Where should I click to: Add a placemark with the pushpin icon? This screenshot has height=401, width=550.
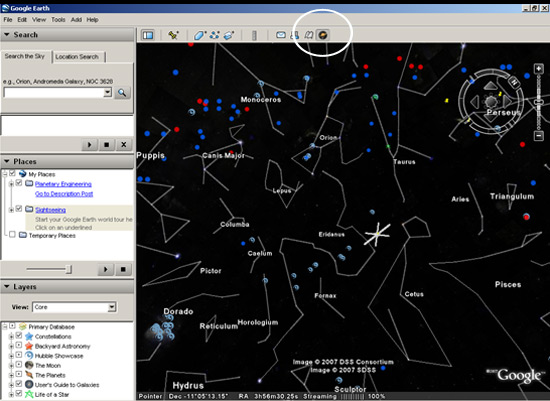tap(173, 35)
